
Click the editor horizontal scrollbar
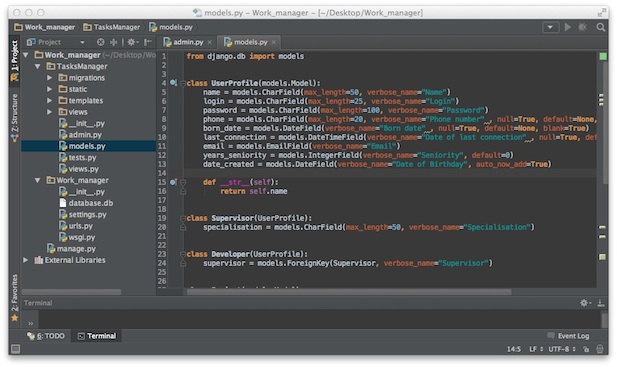[x=349, y=292]
